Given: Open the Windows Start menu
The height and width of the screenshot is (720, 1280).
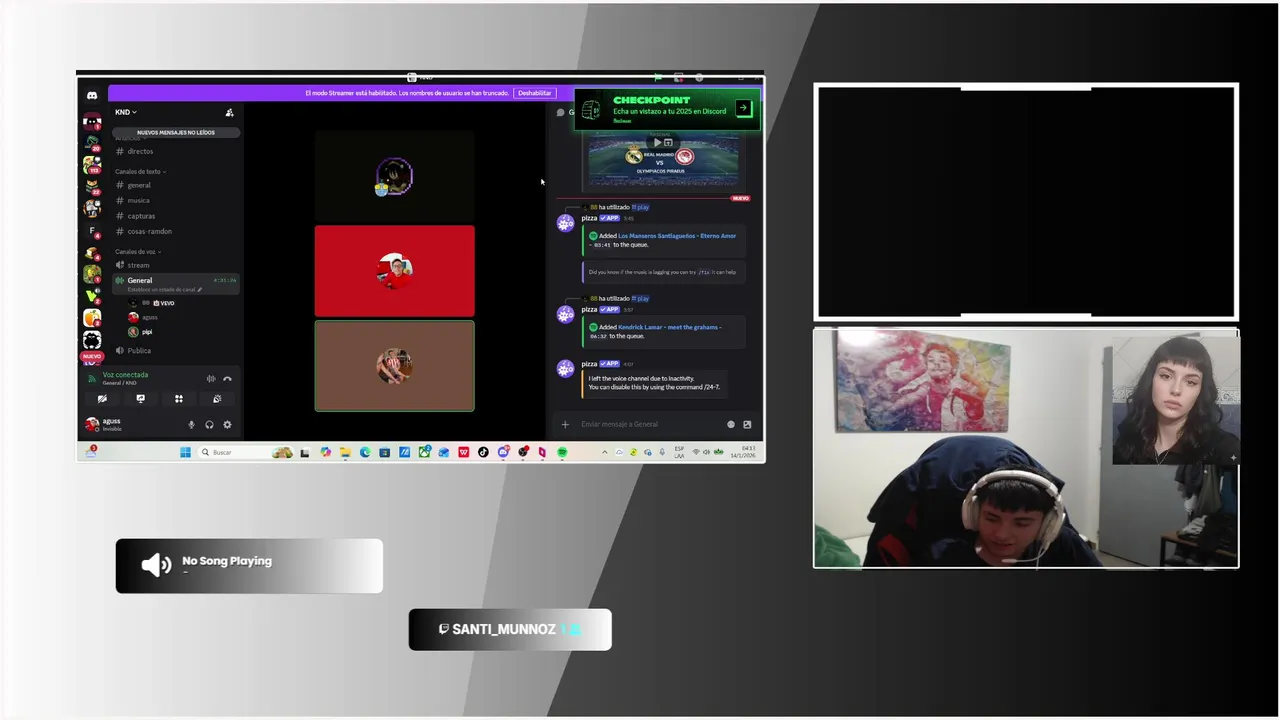Looking at the screenshot, I should pyautogui.click(x=185, y=452).
